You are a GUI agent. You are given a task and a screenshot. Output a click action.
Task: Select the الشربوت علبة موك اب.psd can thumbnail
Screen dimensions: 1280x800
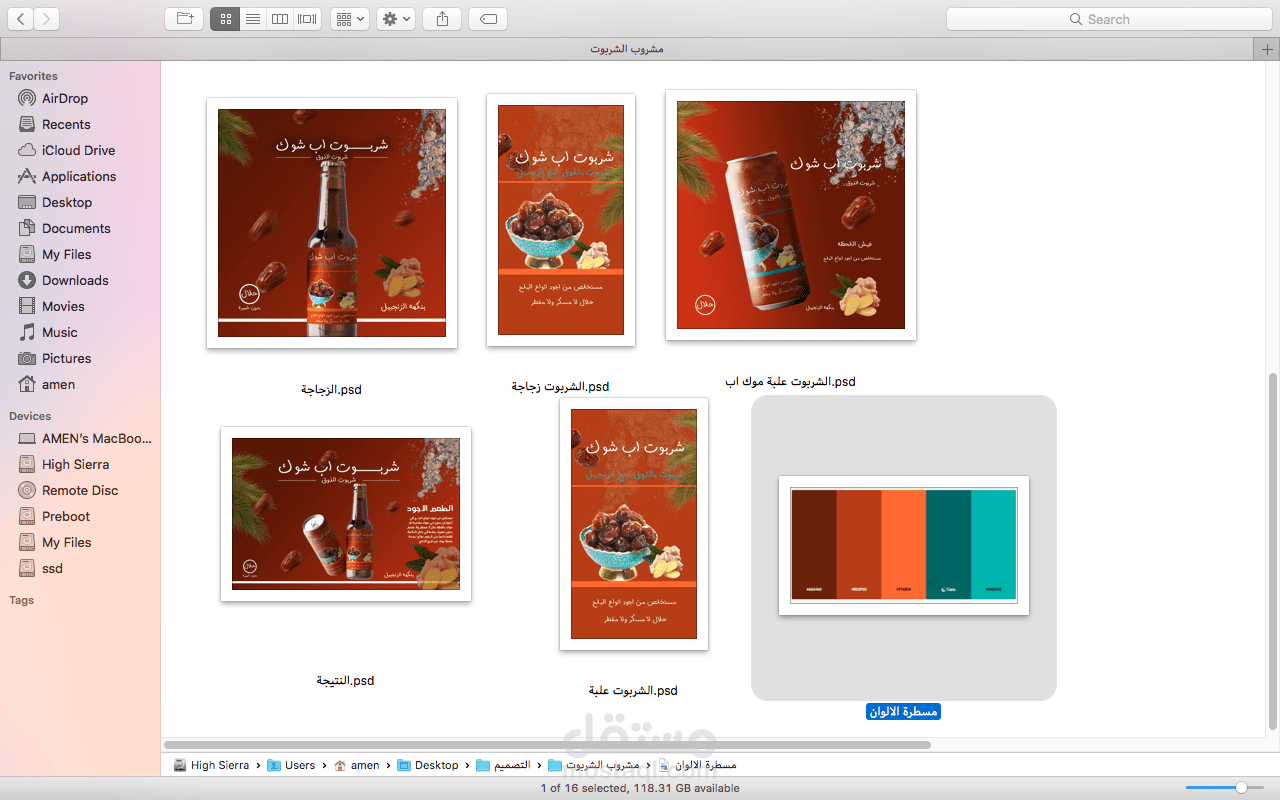coord(791,215)
